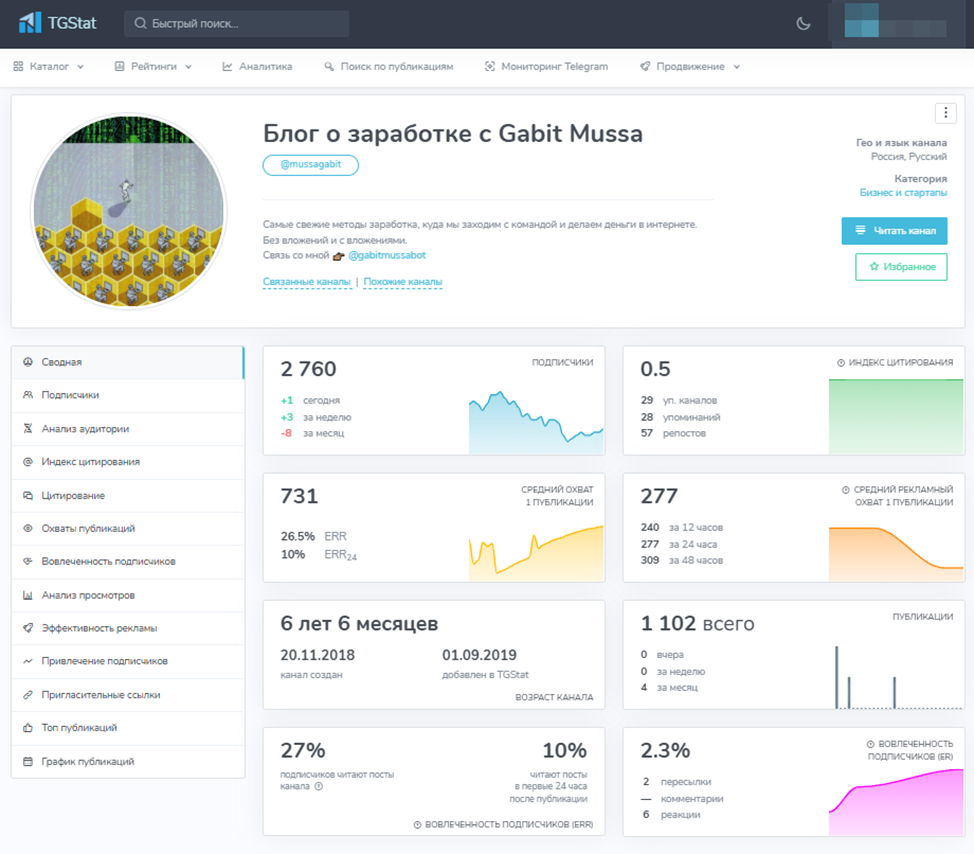Click the Привлечение подписчиков trend icon
Screen dimensions: 974x854
(x=27, y=661)
